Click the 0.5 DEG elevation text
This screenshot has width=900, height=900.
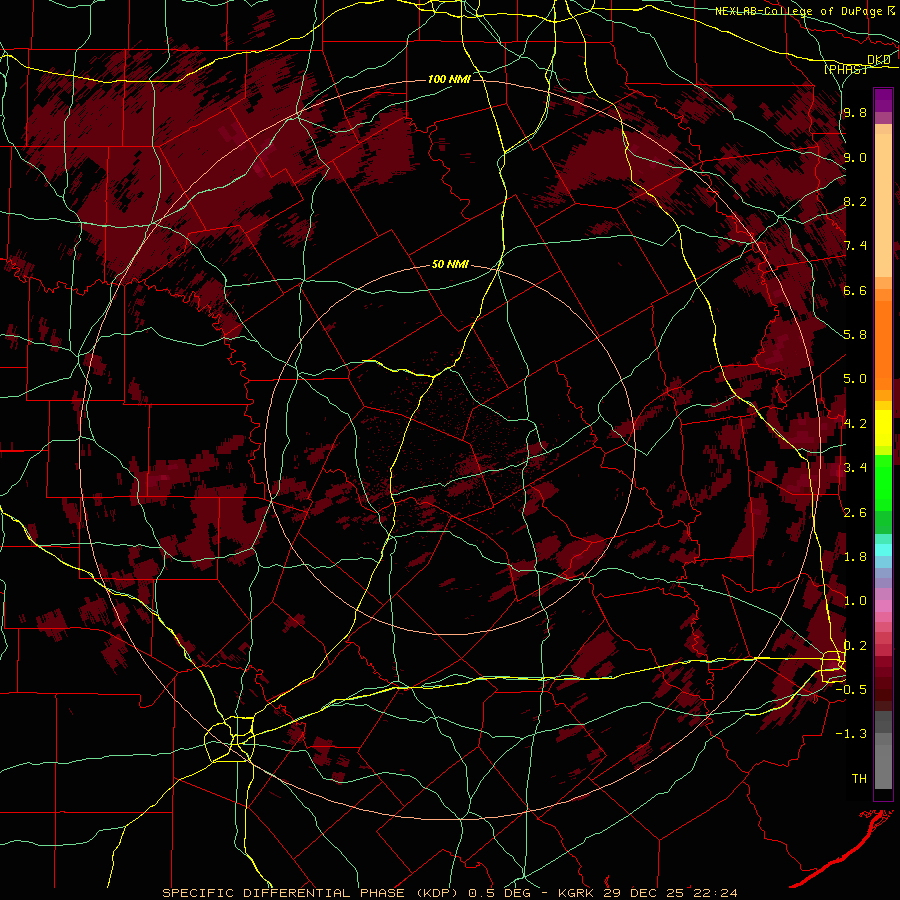coord(499,893)
